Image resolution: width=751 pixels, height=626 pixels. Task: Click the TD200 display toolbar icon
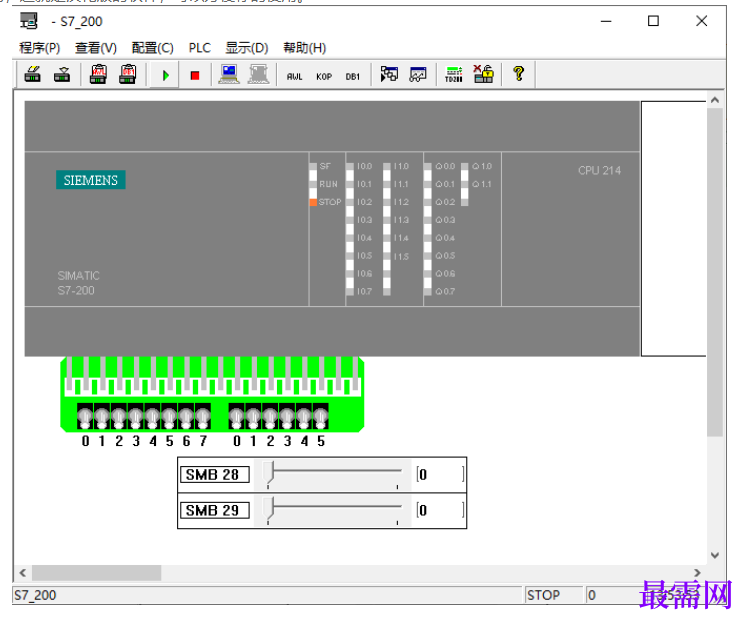pyautogui.click(x=453, y=74)
